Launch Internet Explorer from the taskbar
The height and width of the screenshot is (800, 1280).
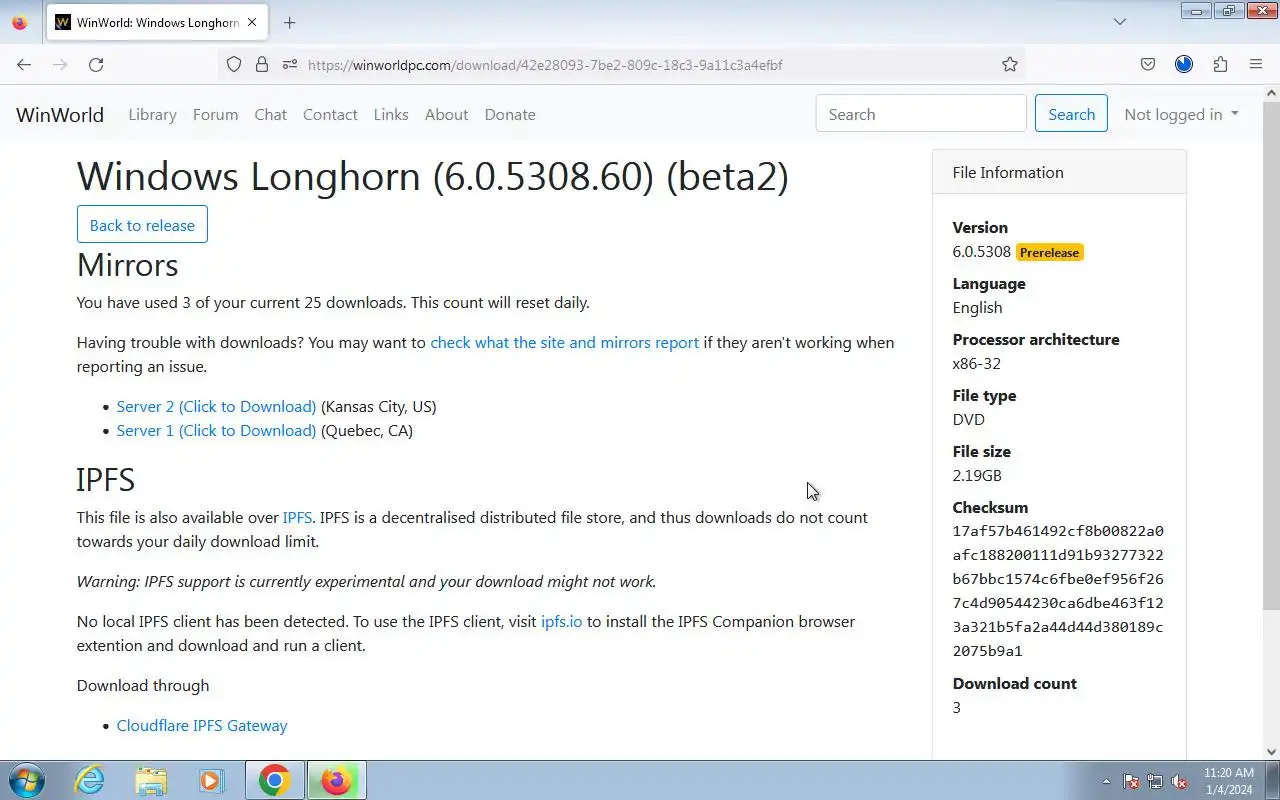(90, 780)
